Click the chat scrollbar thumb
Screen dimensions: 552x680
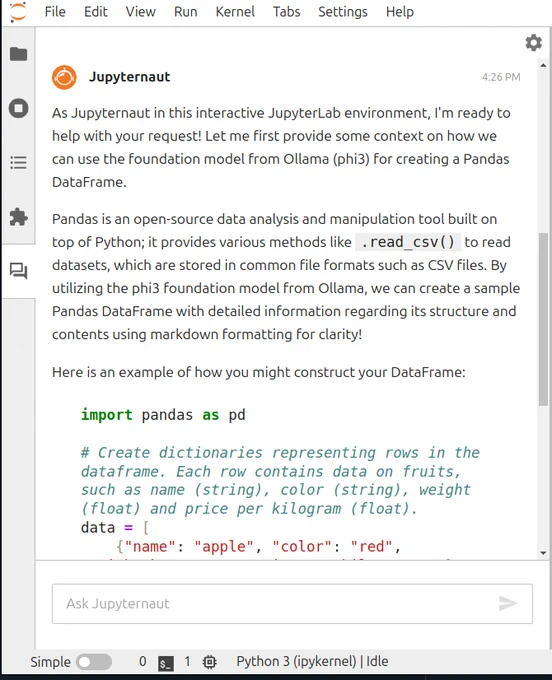pyautogui.click(x=543, y=319)
